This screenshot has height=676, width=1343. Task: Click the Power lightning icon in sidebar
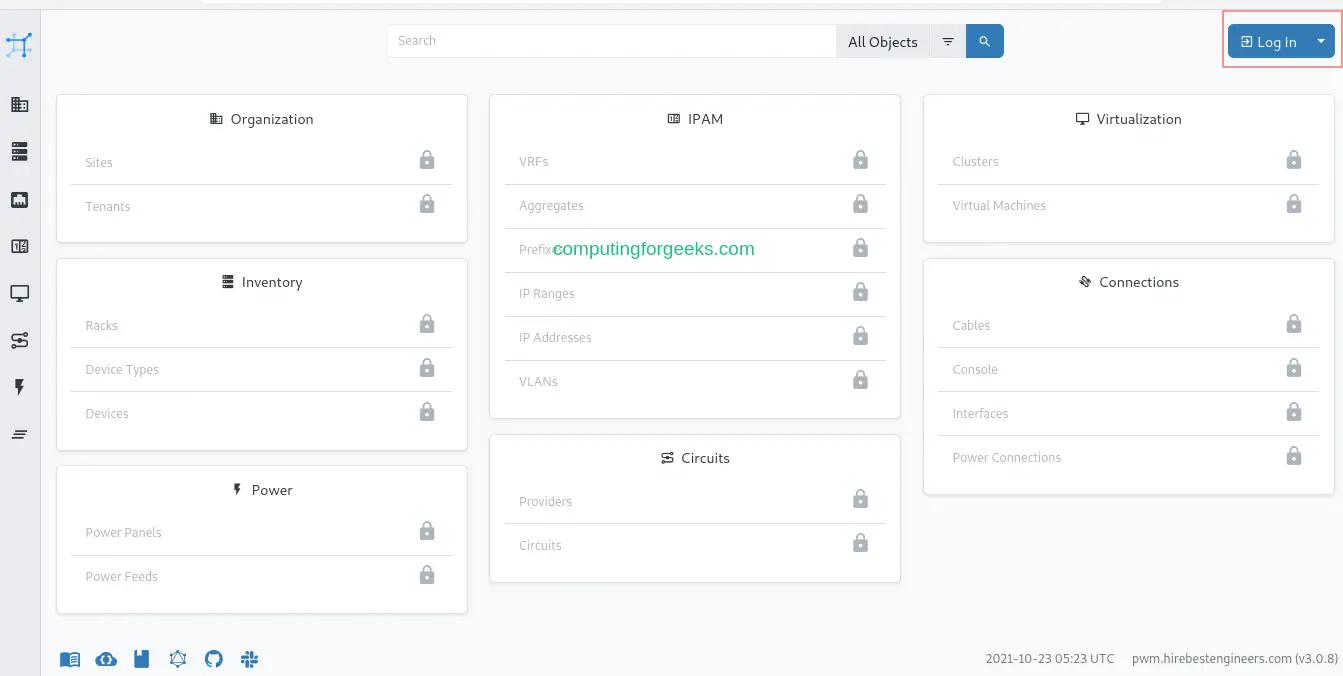click(x=19, y=387)
